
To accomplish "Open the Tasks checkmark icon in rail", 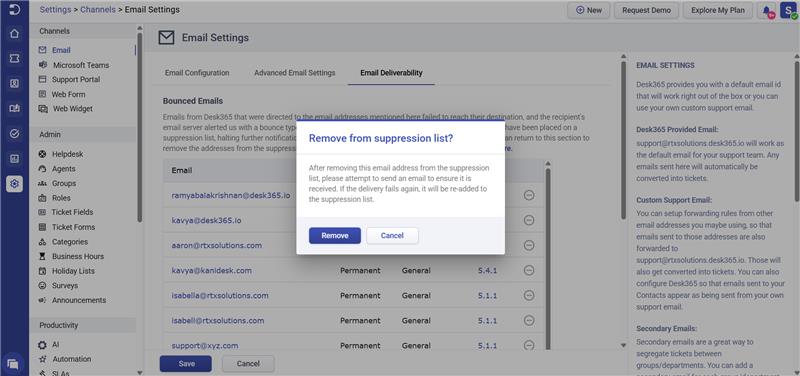I will point(14,134).
